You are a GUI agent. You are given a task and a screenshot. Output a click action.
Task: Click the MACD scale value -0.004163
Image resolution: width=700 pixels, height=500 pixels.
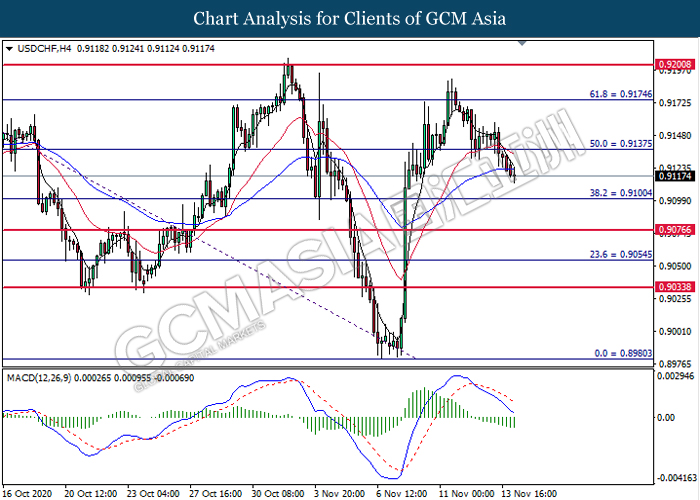(x=677, y=478)
